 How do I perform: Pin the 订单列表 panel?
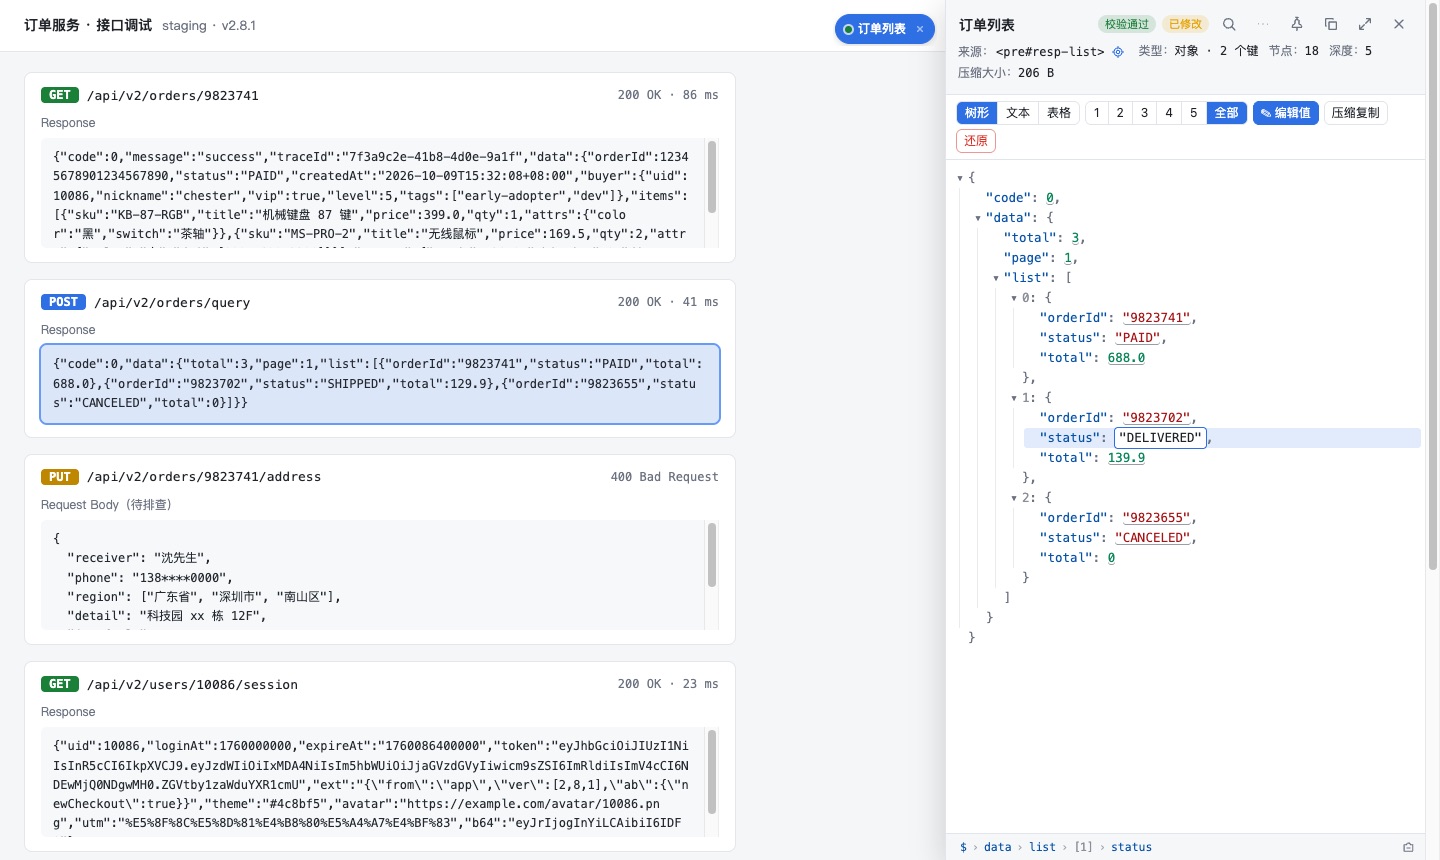[1297, 24]
